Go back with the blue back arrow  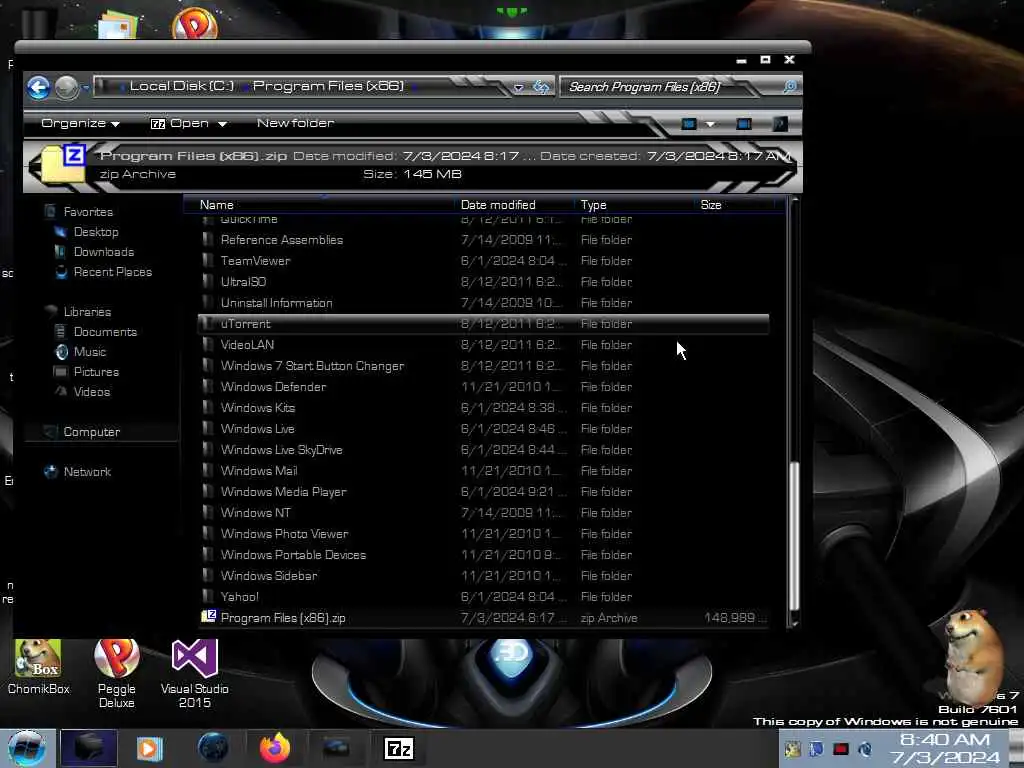tap(39, 87)
